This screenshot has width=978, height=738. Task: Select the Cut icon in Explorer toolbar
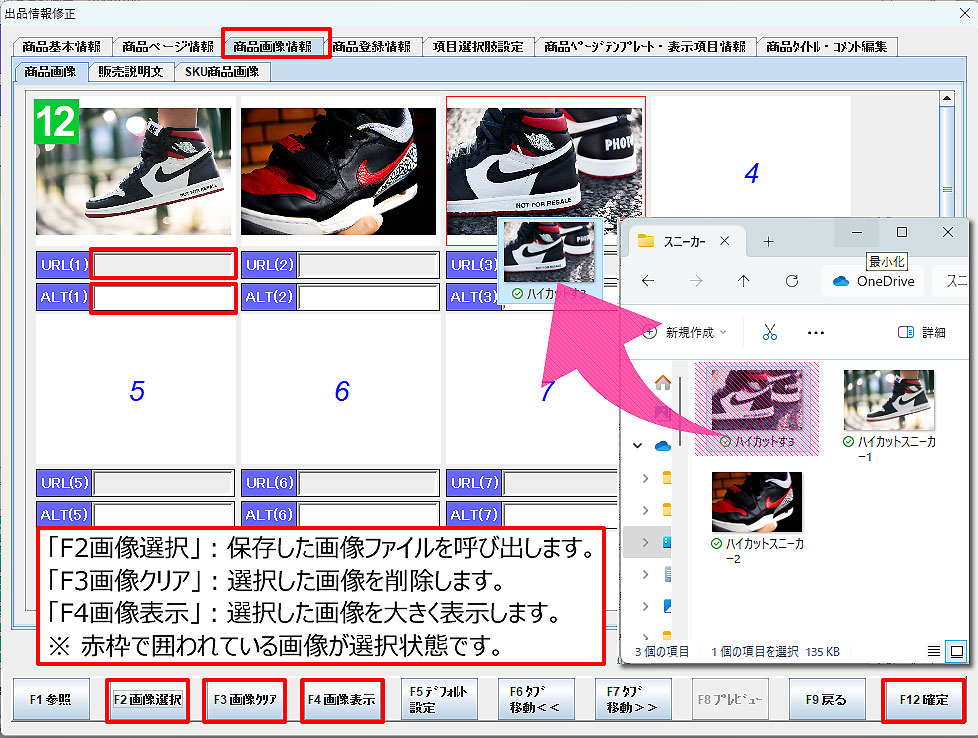[x=770, y=332]
